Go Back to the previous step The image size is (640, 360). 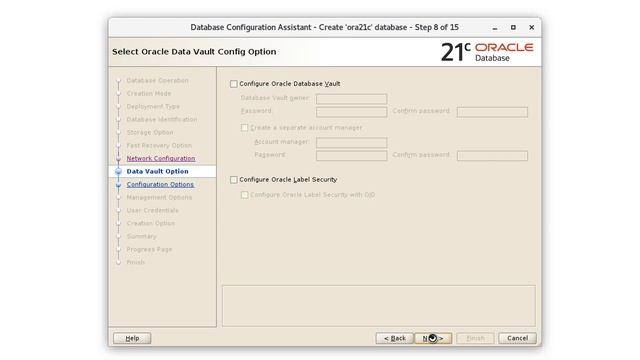(x=394, y=338)
